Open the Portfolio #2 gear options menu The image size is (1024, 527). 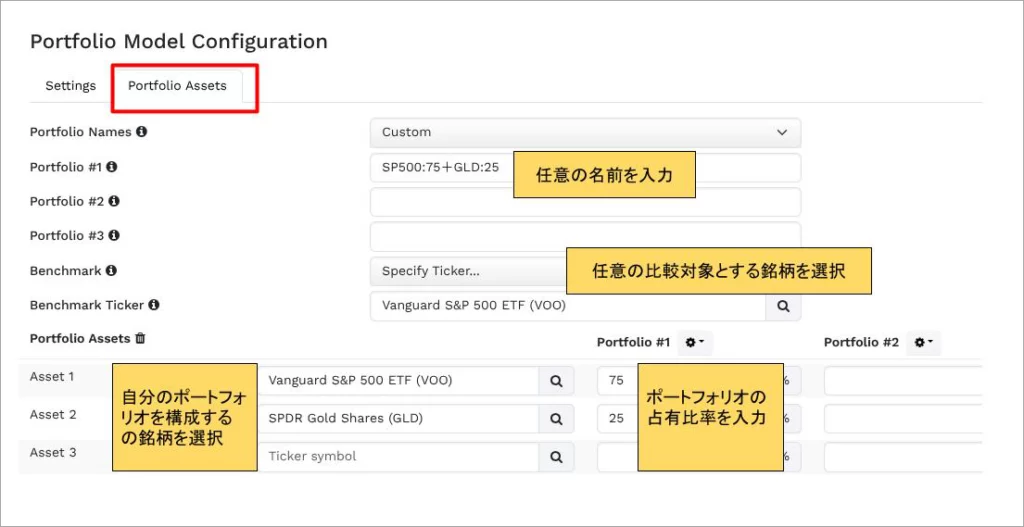921,343
